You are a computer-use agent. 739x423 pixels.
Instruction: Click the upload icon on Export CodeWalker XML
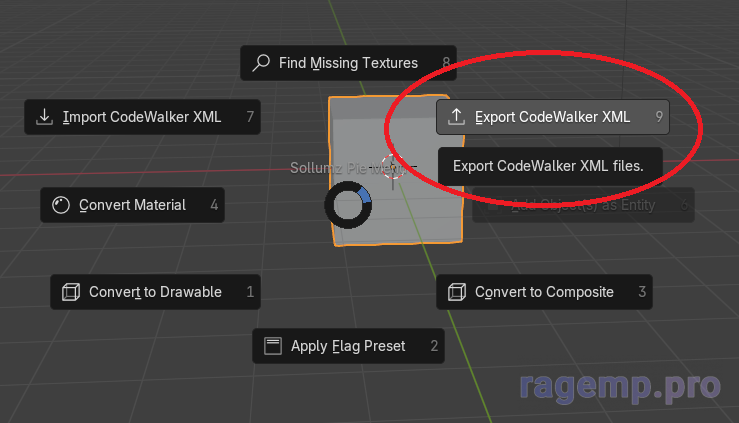pyautogui.click(x=457, y=117)
